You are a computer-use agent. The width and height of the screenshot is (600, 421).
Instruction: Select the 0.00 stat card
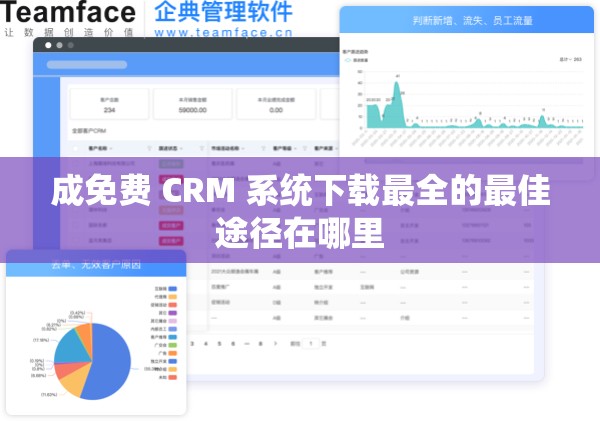276,104
